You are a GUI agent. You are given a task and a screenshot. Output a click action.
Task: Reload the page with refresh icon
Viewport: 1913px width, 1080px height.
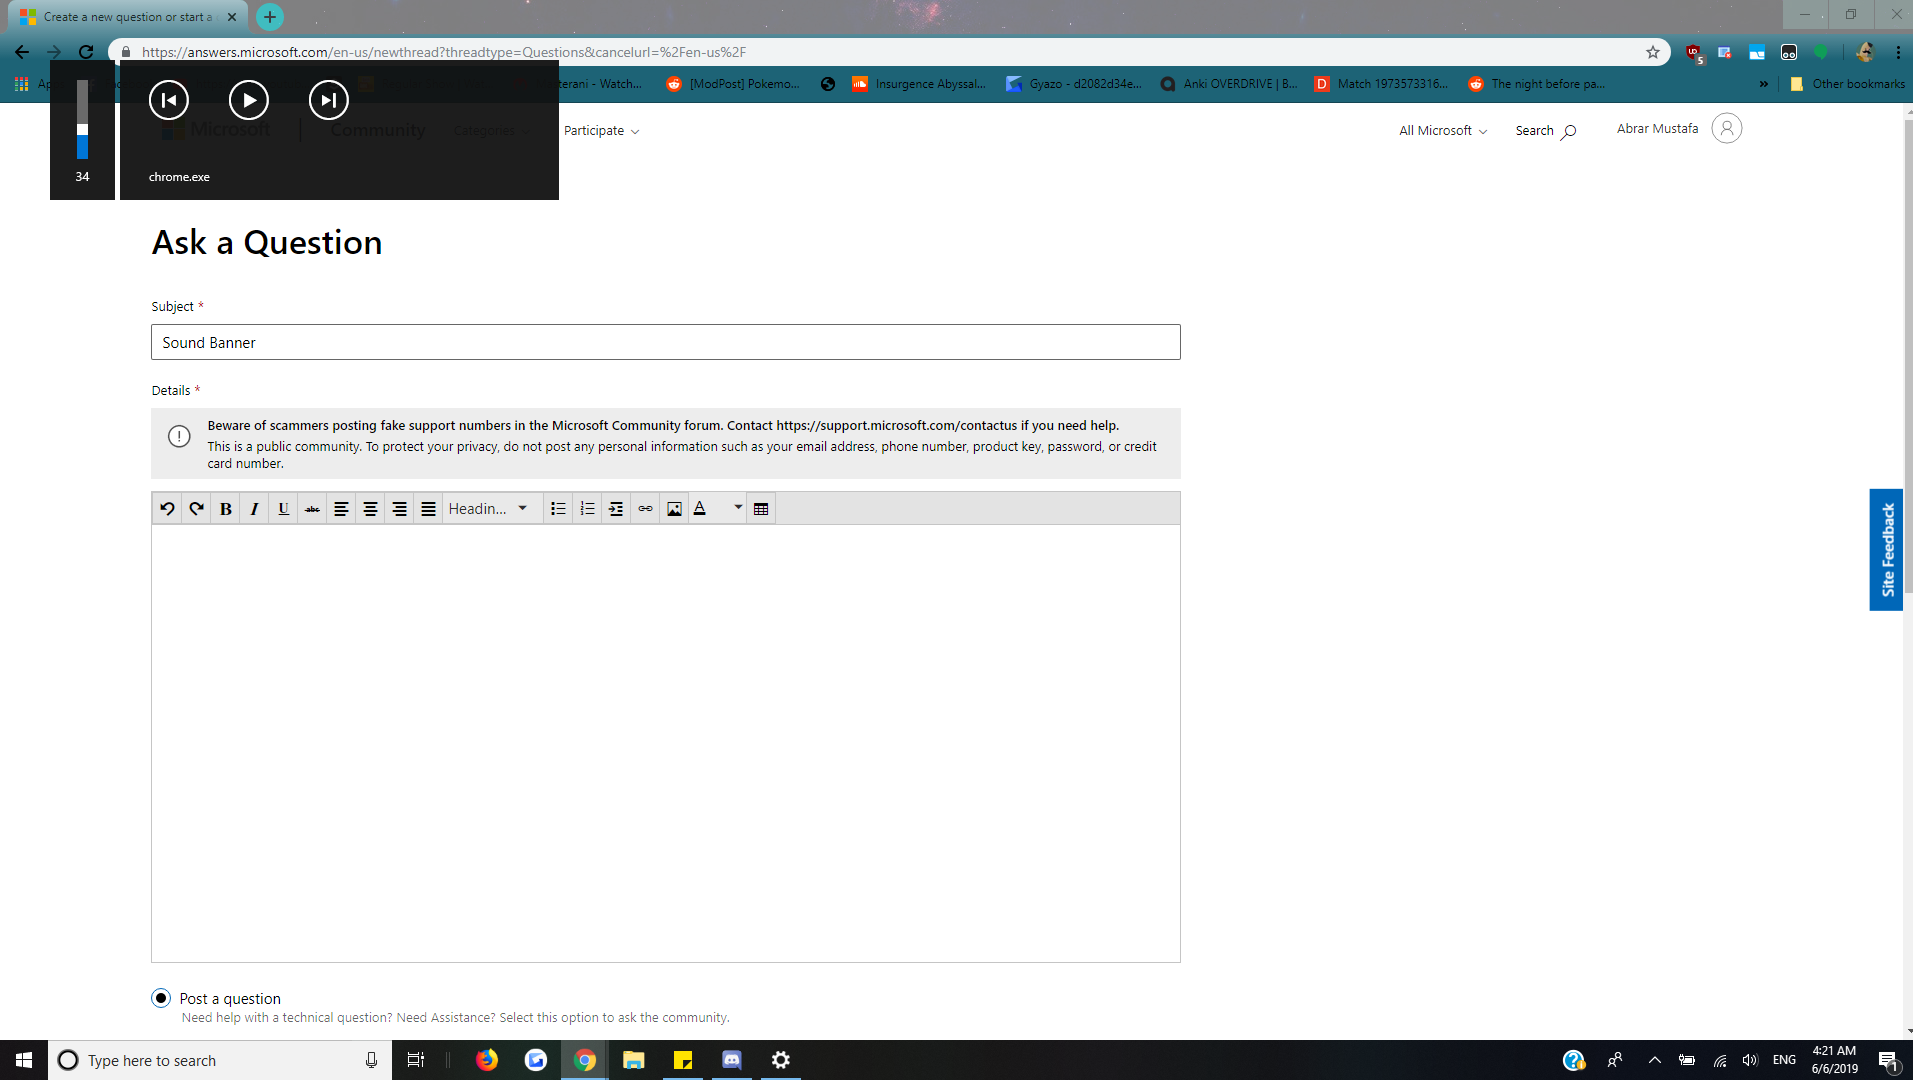coord(86,52)
